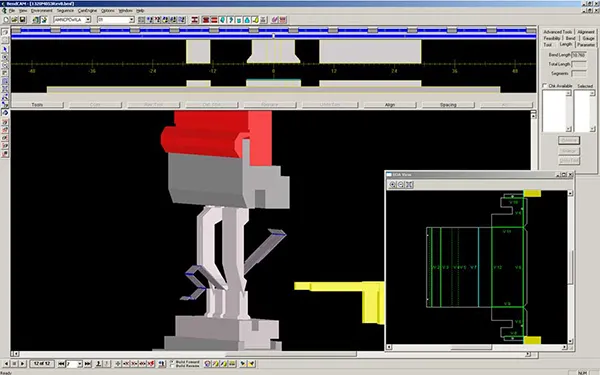600x375 pixels.
Task: Open the Help menu
Action: click(140, 11)
